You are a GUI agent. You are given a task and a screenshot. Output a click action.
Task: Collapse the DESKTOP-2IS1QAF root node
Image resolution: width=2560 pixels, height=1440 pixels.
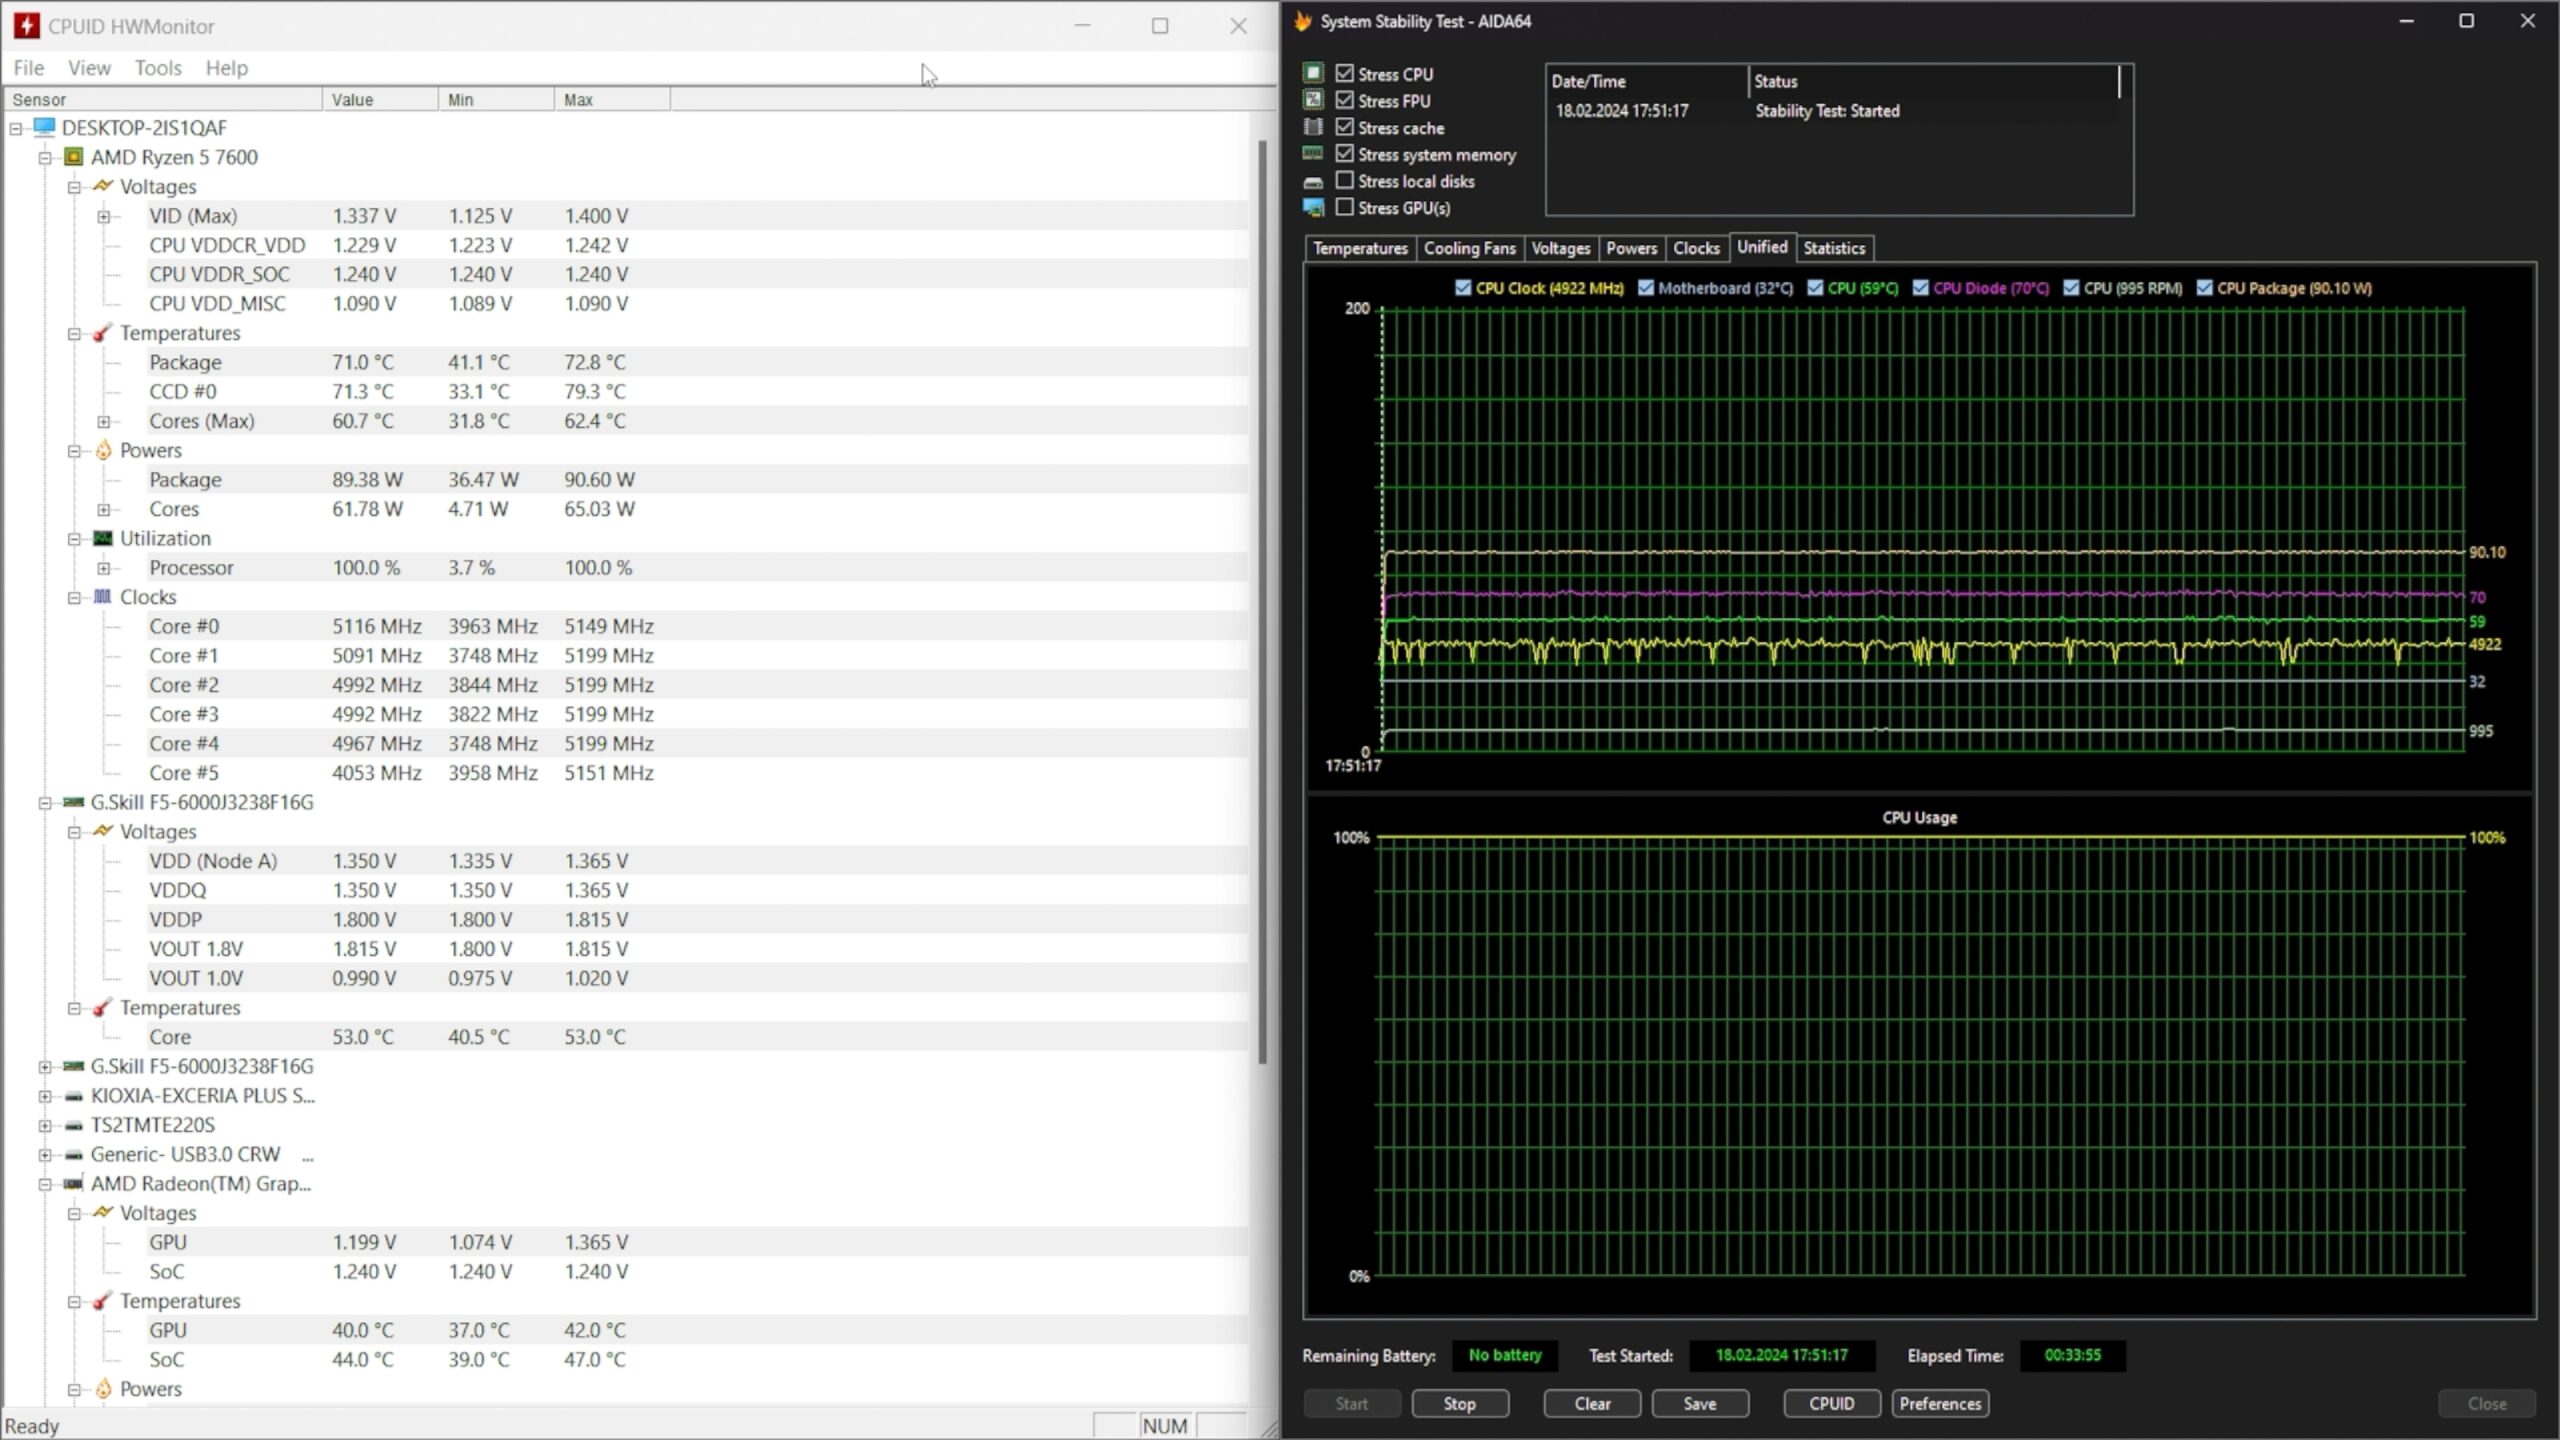[16, 129]
